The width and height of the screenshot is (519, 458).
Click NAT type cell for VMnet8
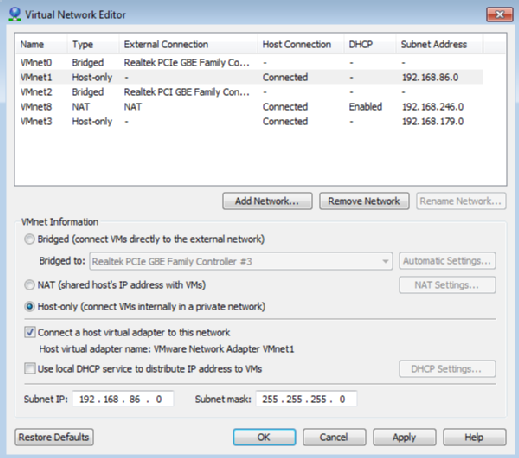(81, 107)
